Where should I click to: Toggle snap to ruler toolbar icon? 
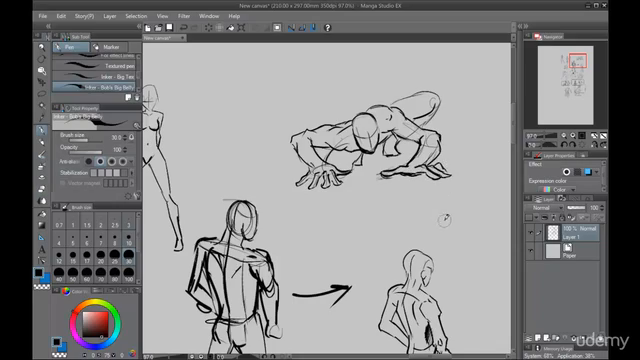[x=291, y=28]
